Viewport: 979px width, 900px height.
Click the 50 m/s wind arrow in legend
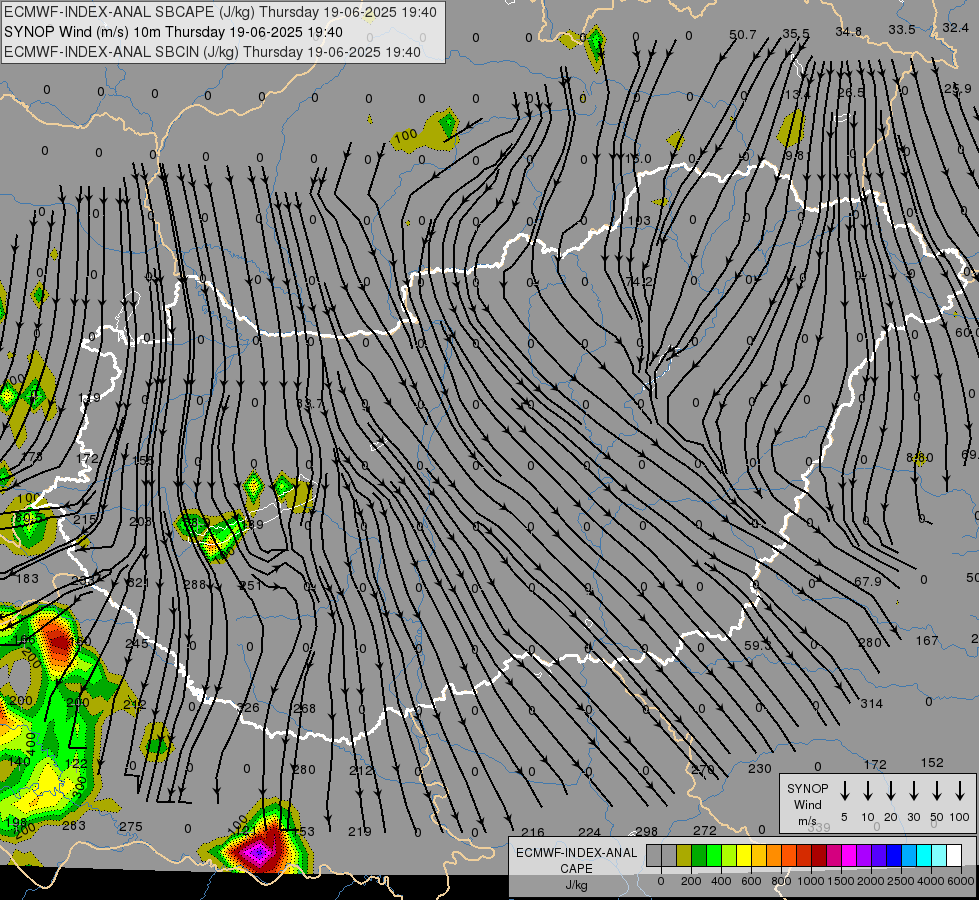click(x=937, y=791)
